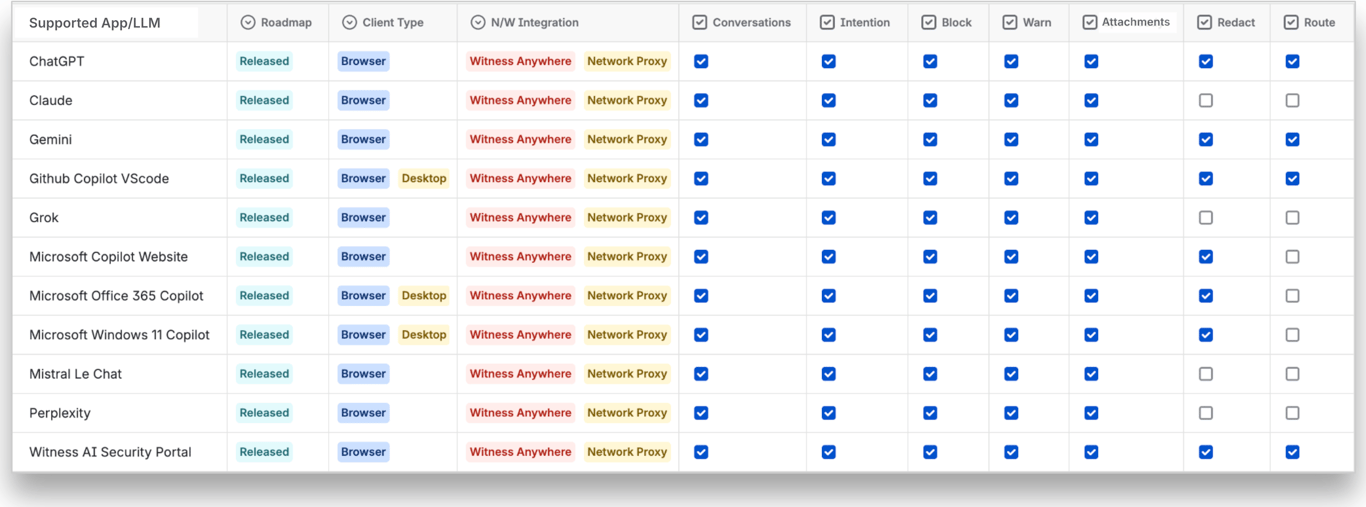Open the Client Type column header
This screenshot has width=1366, height=507.
(392, 22)
